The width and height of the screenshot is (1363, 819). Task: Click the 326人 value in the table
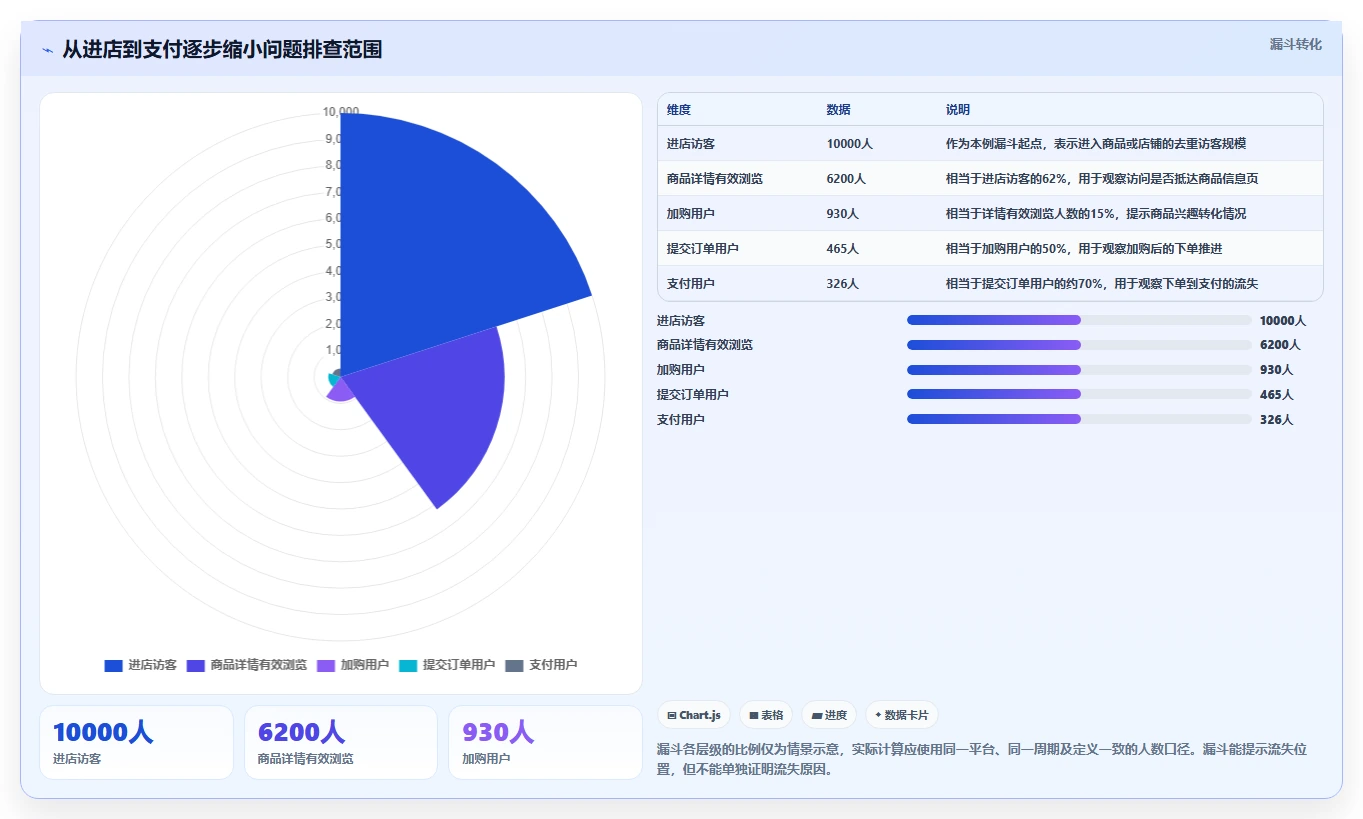tap(843, 284)
